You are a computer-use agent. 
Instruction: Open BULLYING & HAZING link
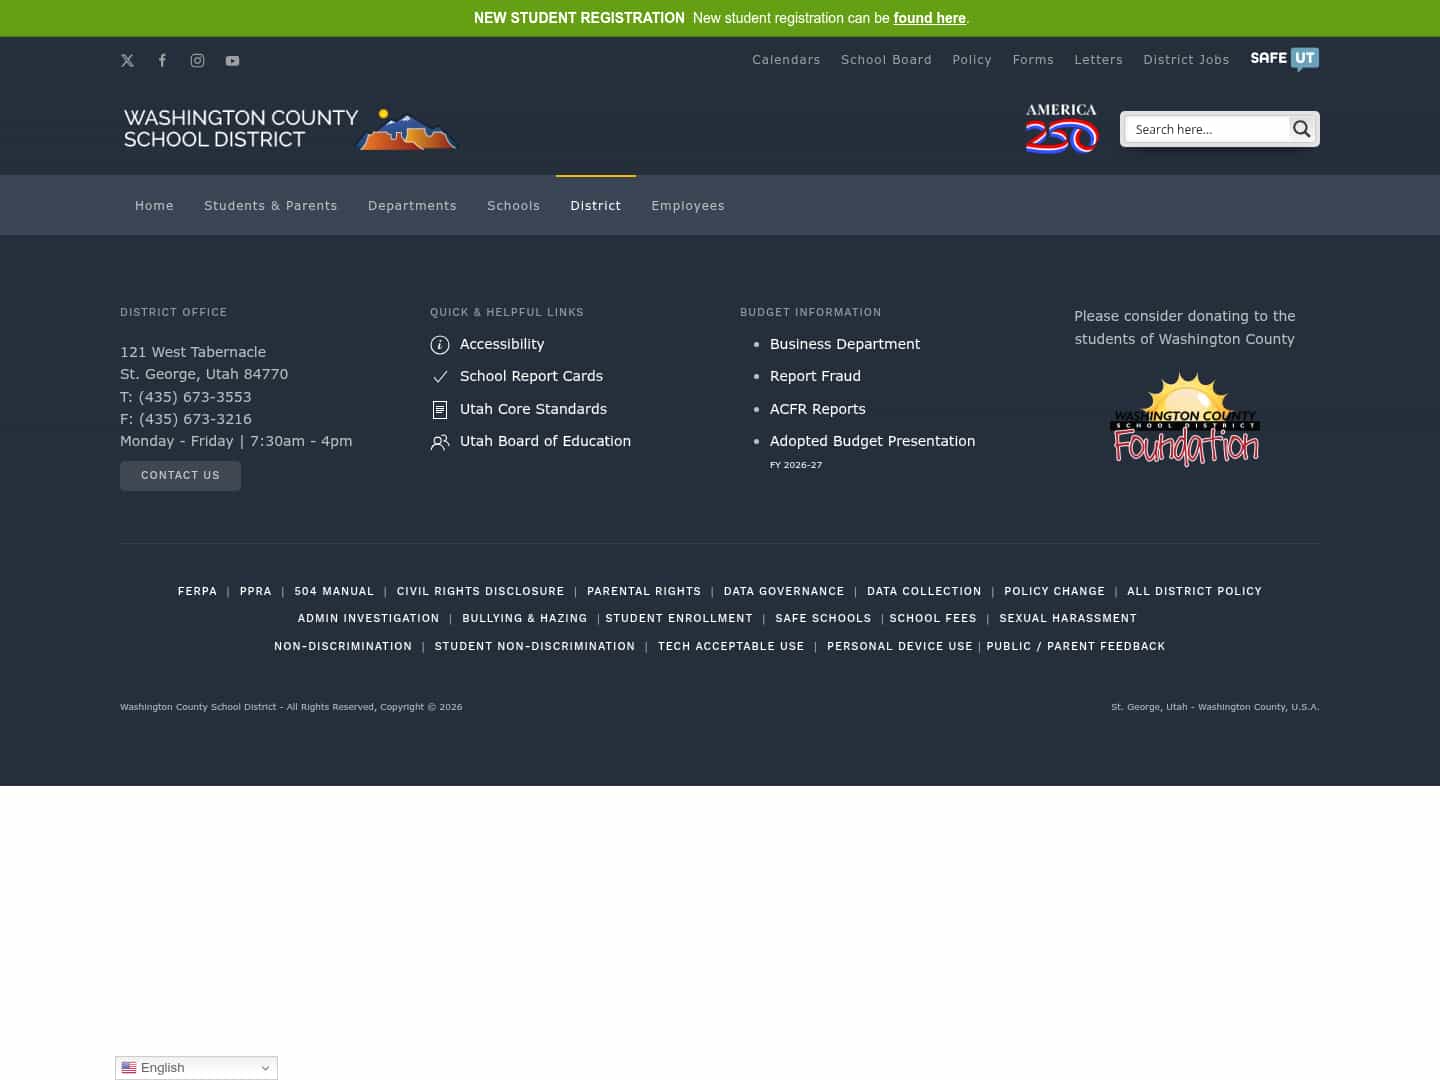[524, 619]
